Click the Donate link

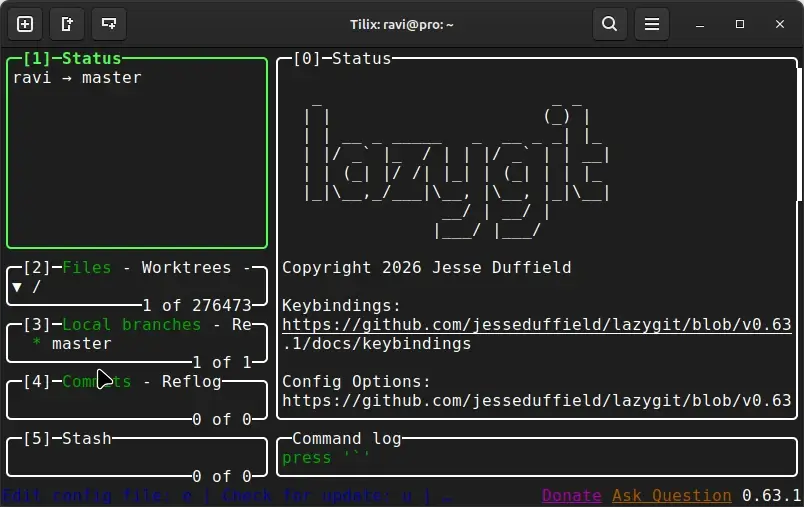point(571,495)
